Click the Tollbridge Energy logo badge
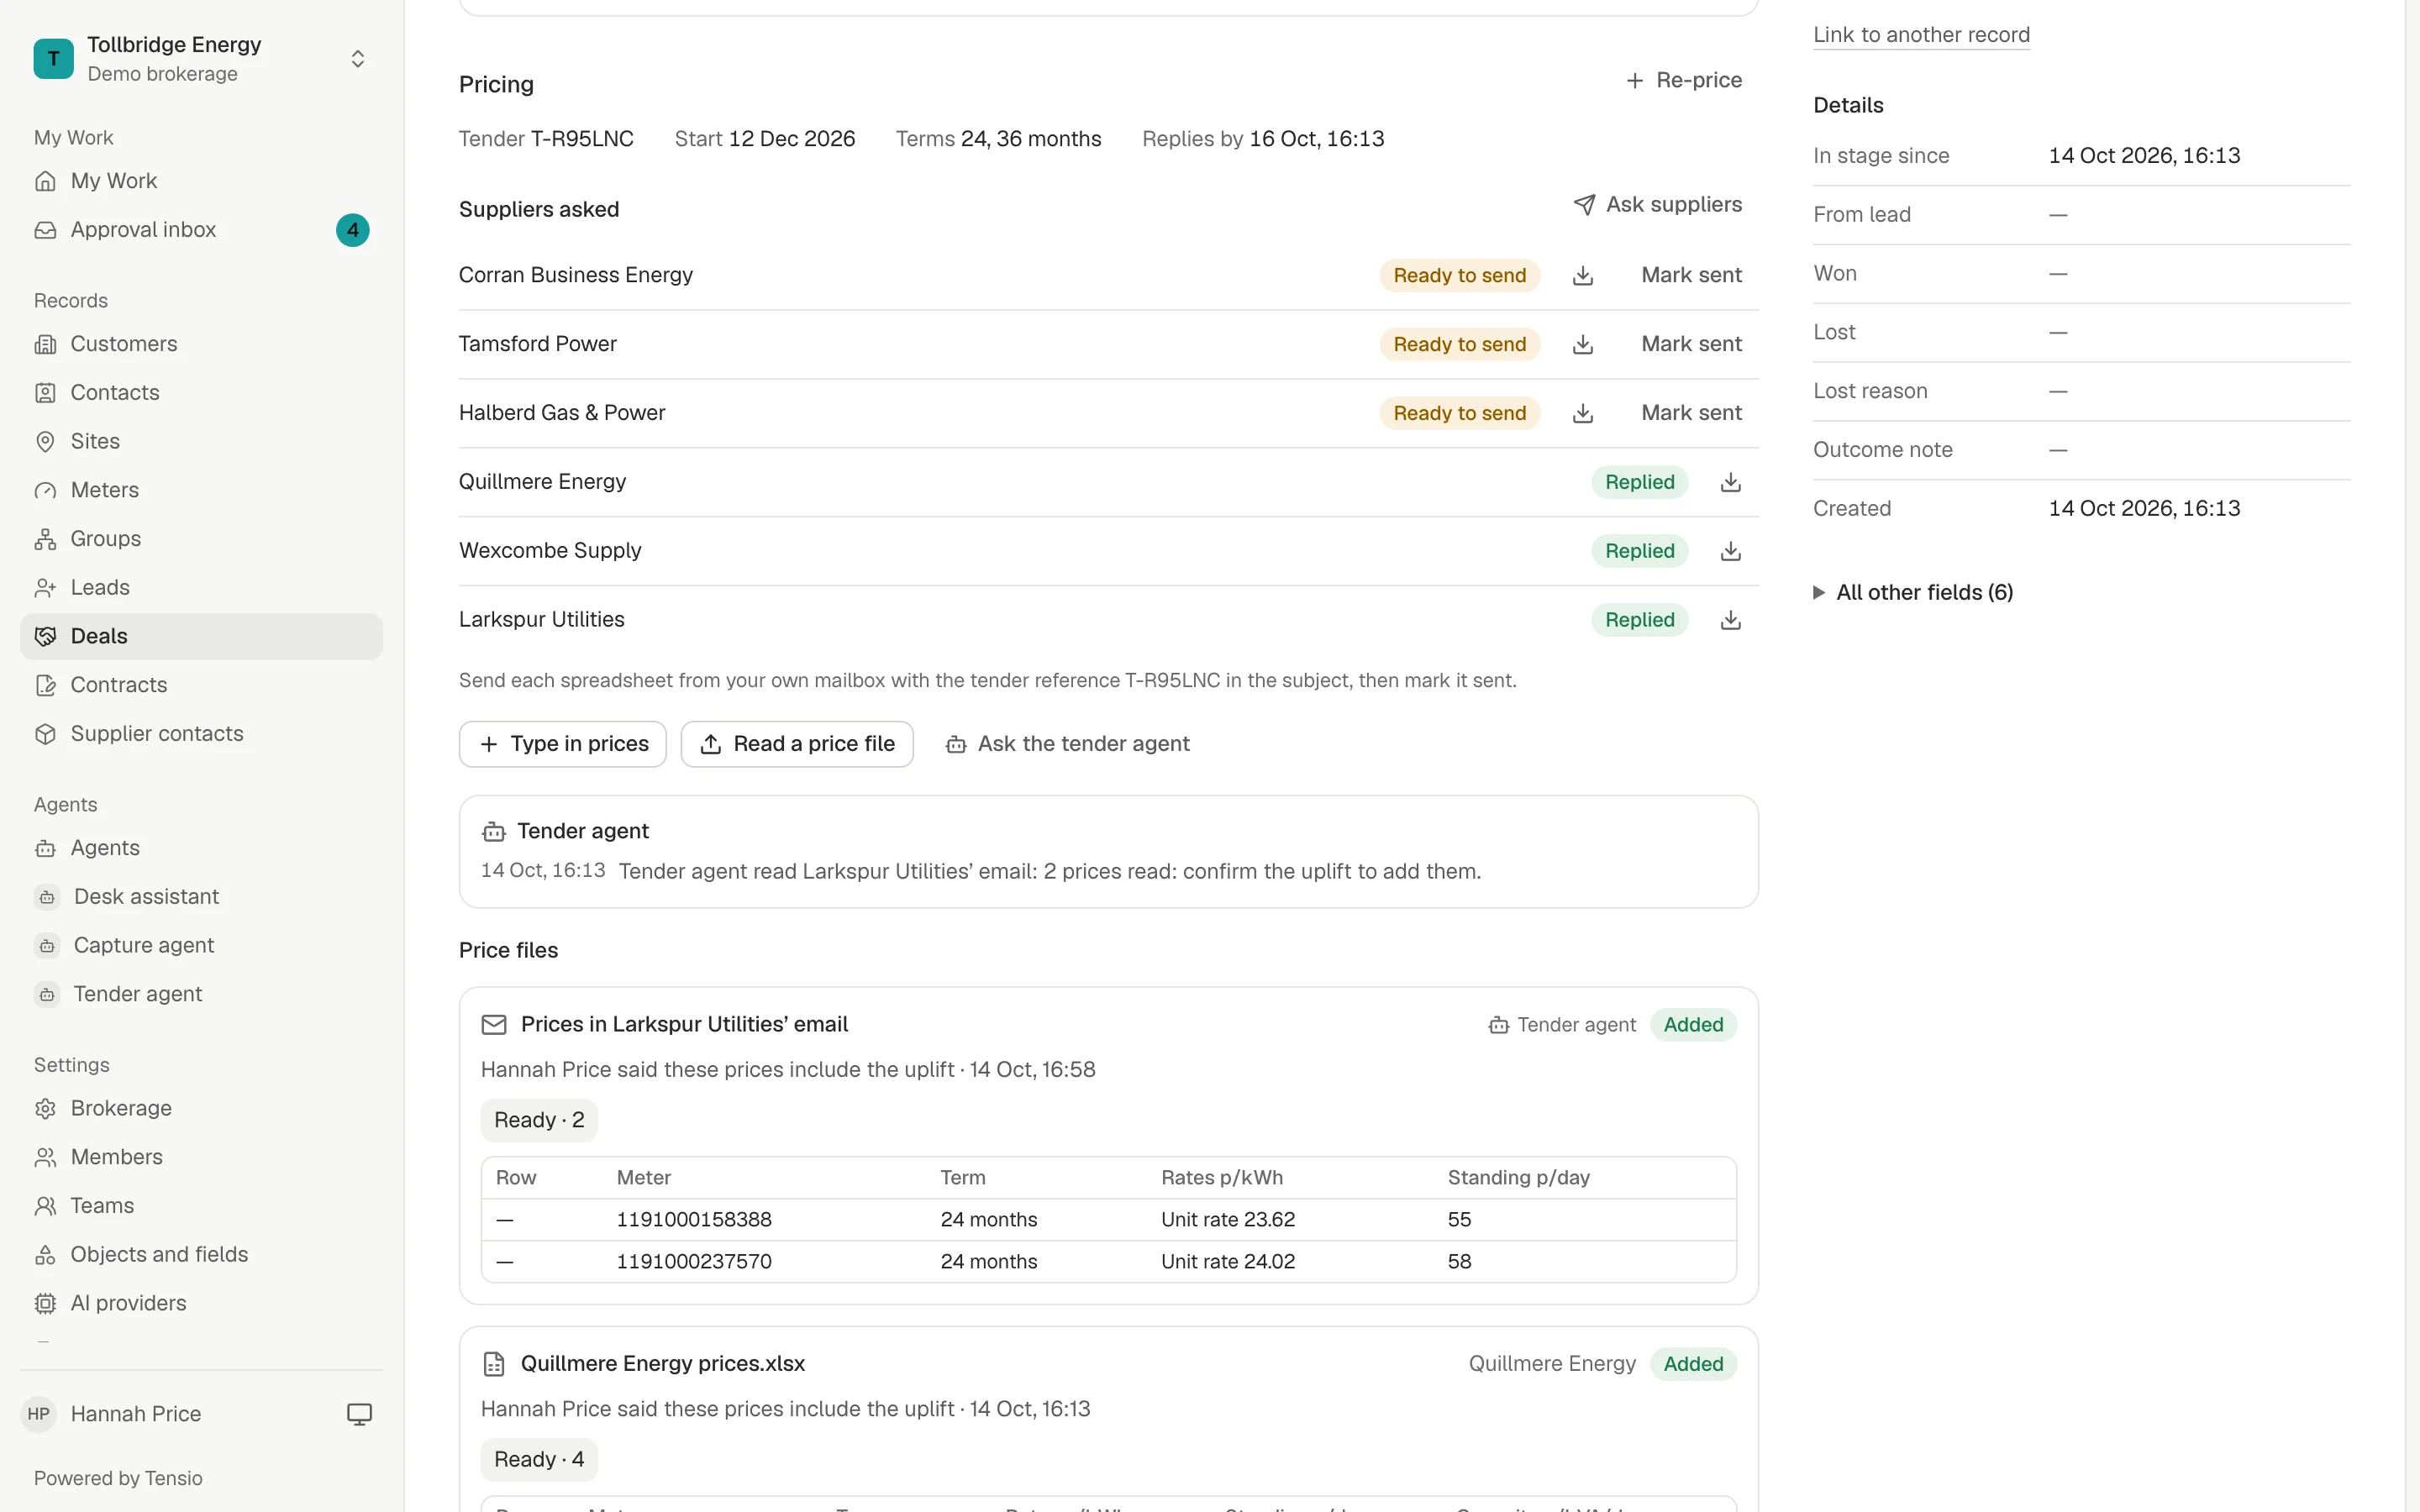Viewport: 2420px width, 1512px height. (53, 58)
